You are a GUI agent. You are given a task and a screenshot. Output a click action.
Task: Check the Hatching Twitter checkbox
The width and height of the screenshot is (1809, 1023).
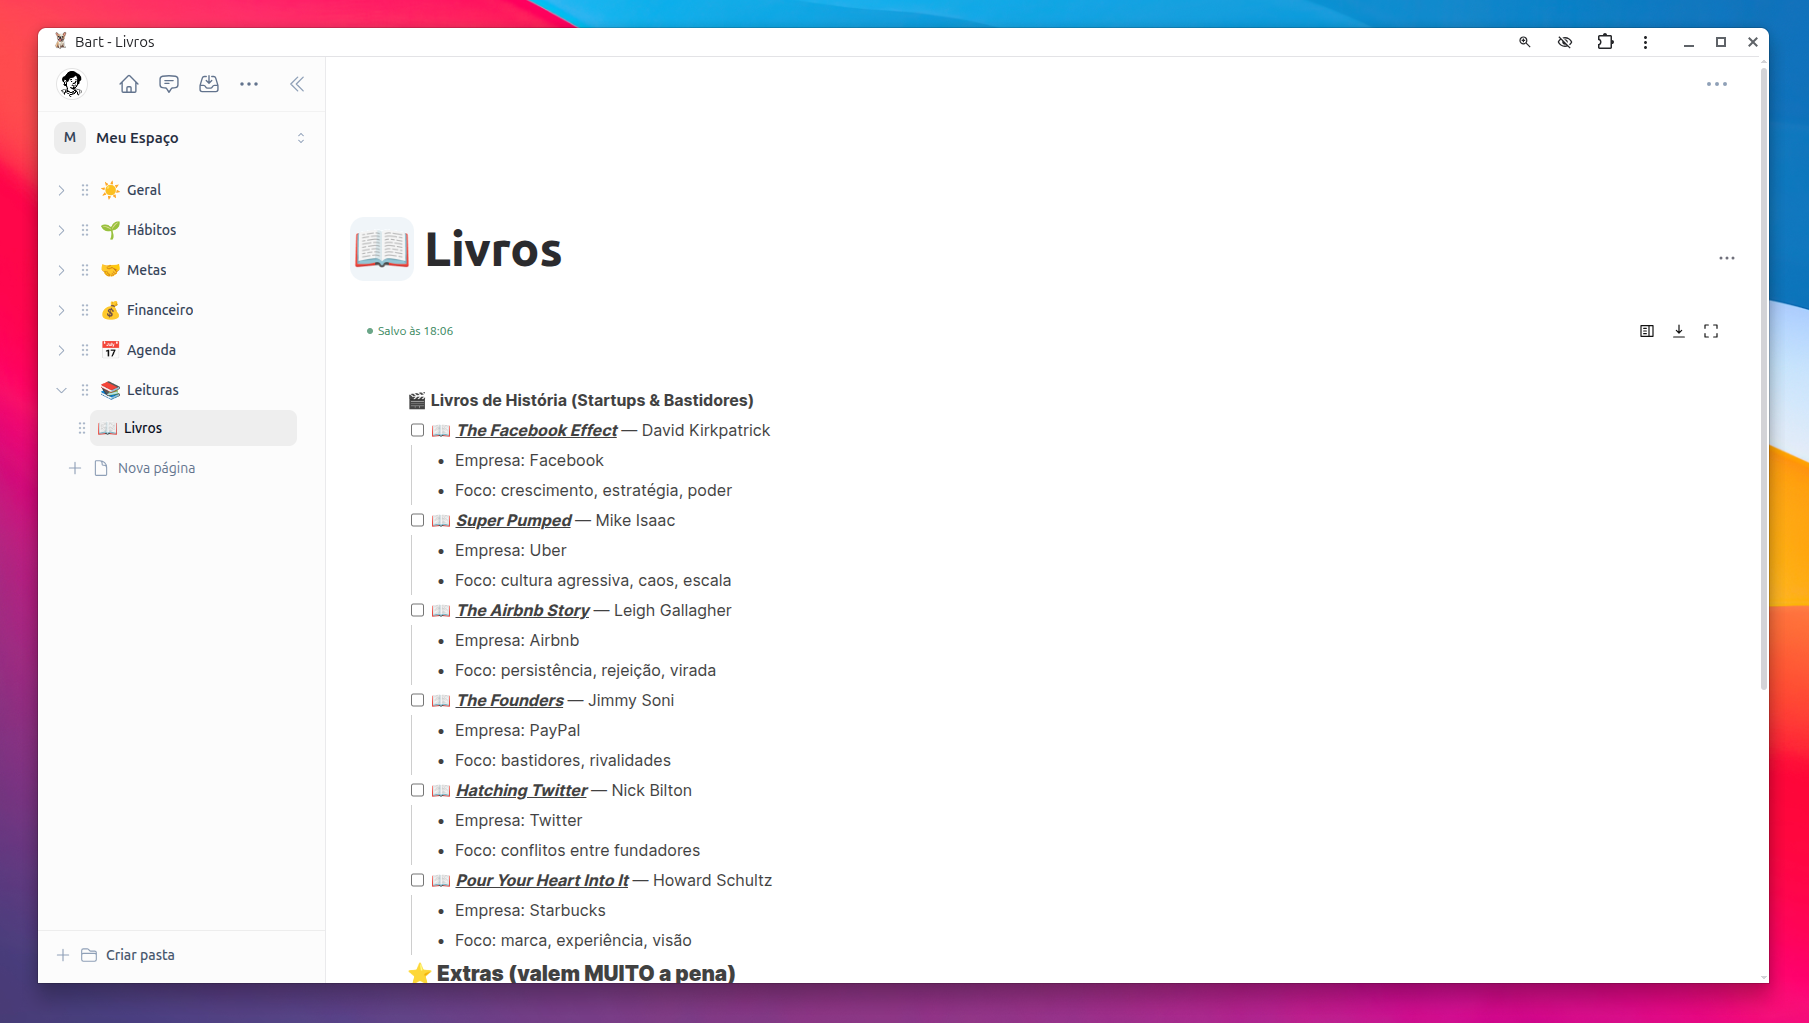point(417,790)
